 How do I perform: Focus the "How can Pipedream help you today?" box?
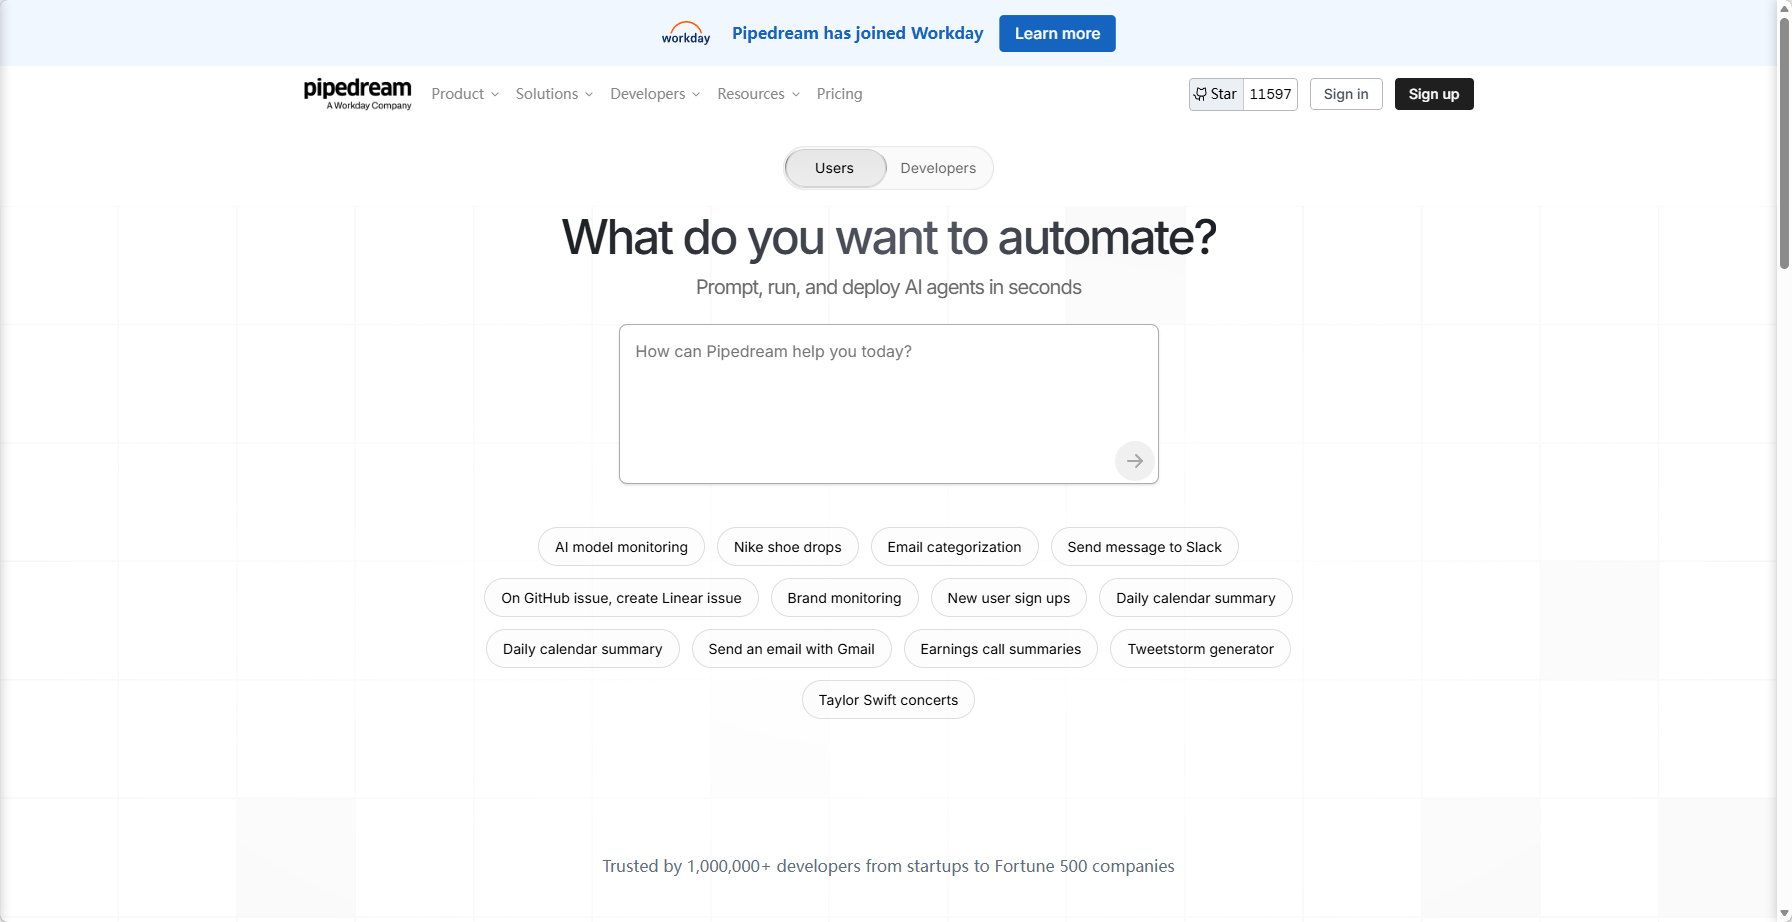(x=889, y=404)
